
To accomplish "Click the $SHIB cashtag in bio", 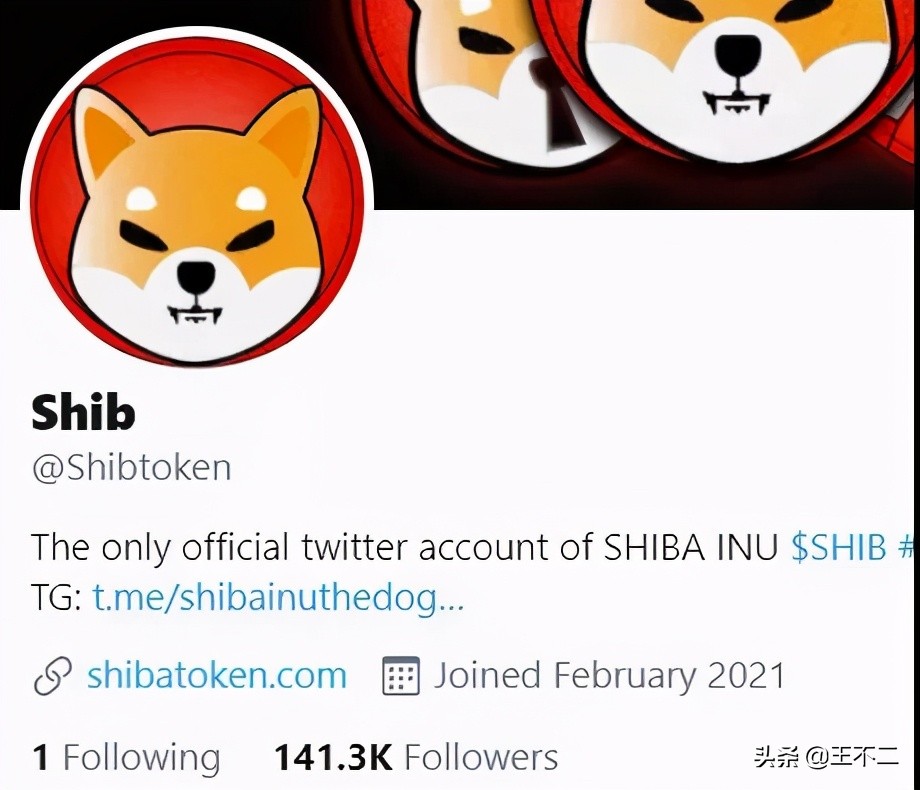I will click(839, 548).
